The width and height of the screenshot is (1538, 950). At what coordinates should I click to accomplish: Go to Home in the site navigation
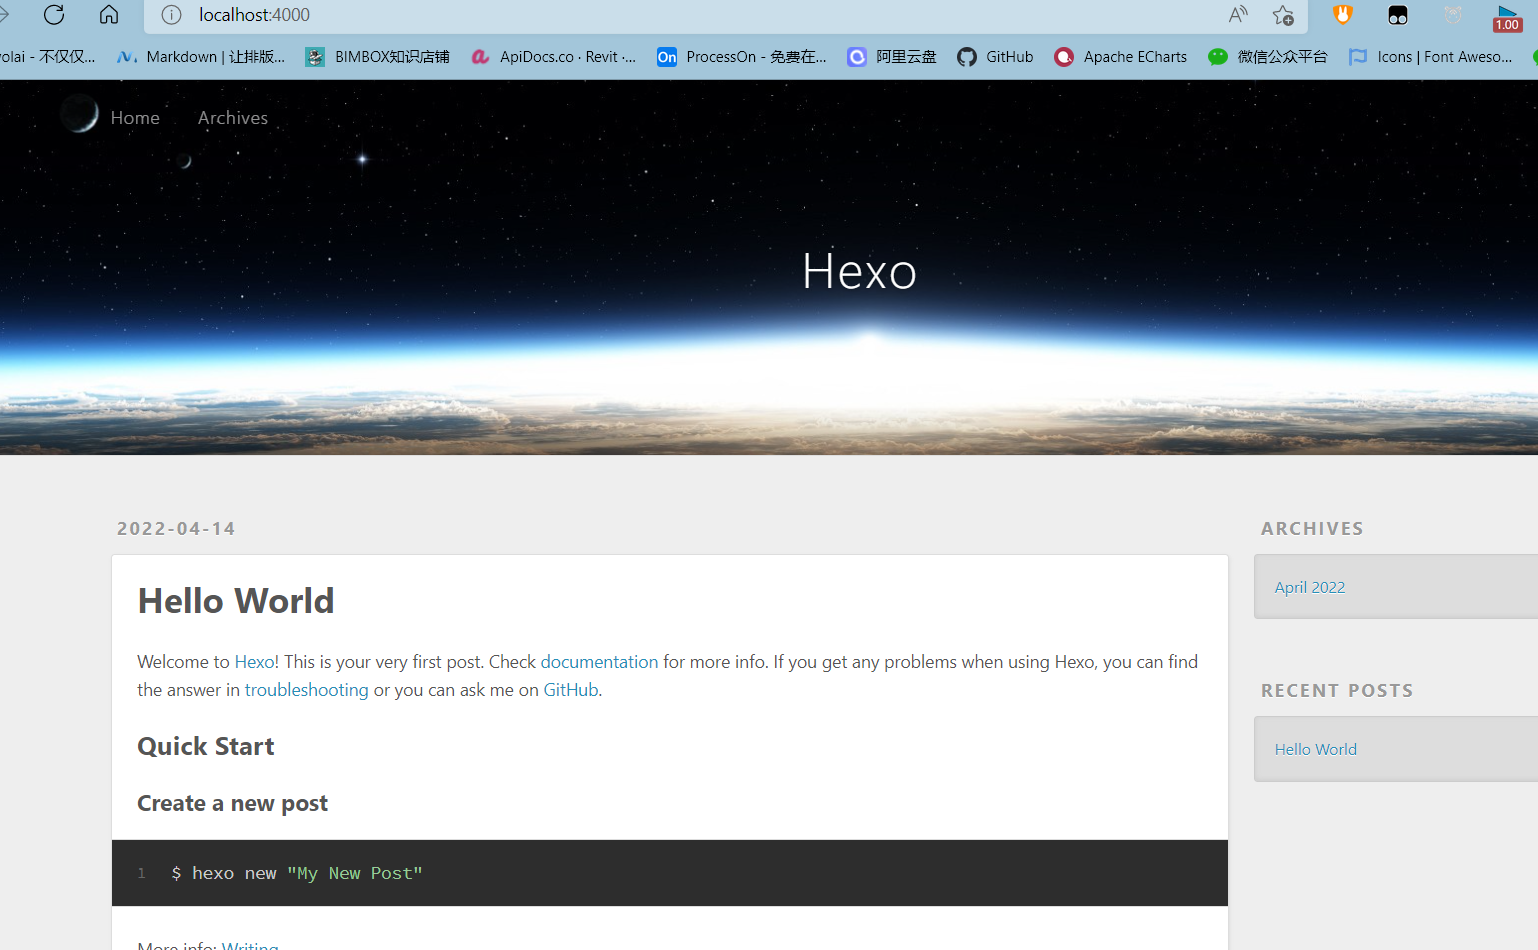[x=135, y=118]
